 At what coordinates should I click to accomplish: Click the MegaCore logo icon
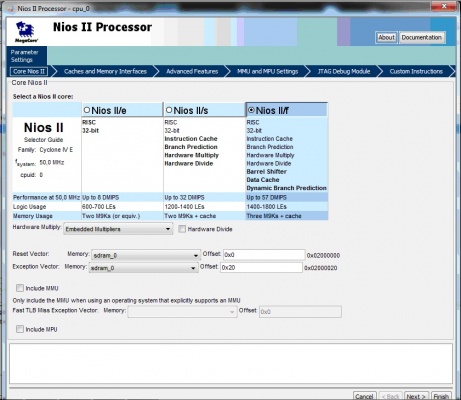click(x=26, y=32)
